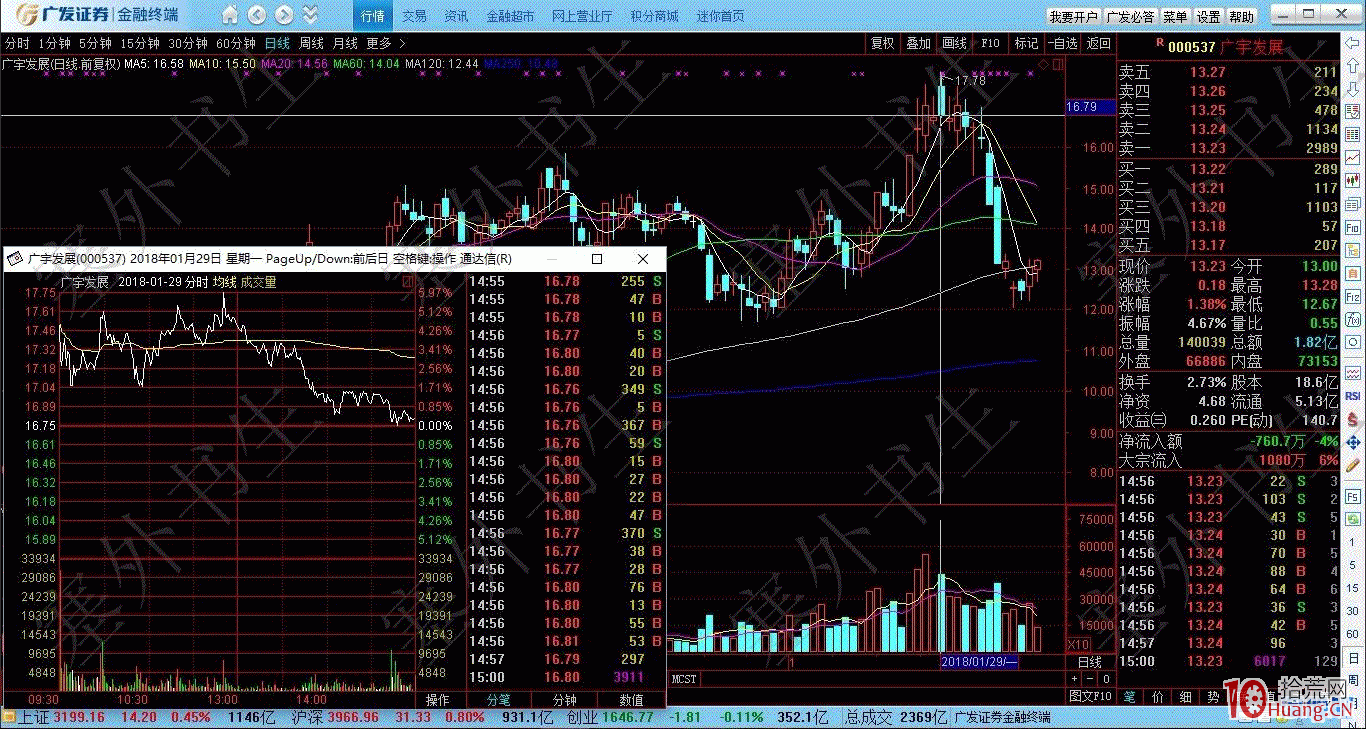Open the 积分商城 tab
The height and width of the screenshot is (729, 1366).
click(x=654, y=16)
